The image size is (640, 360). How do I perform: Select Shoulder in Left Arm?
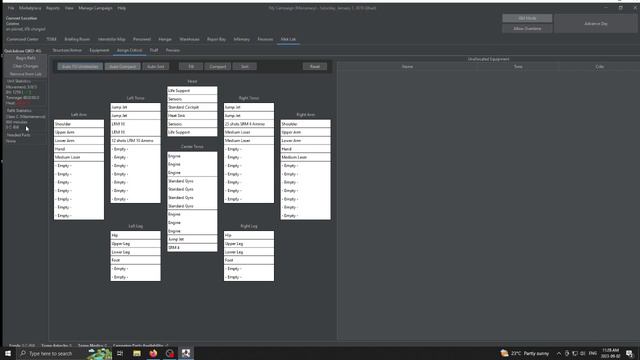[79, 124]
